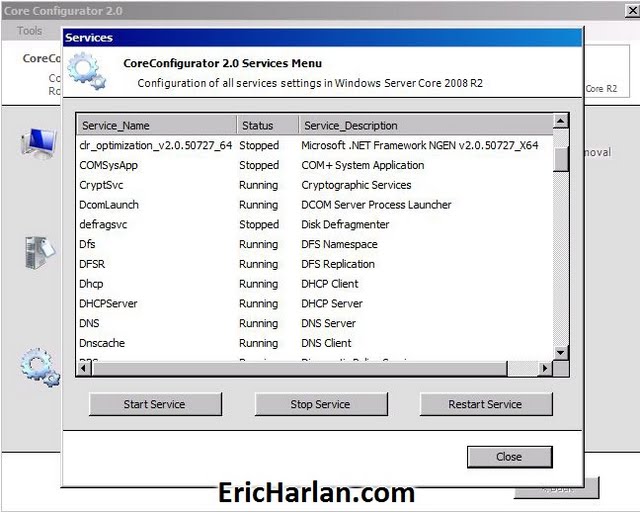Select the DFSR service row

coord(315,264)
